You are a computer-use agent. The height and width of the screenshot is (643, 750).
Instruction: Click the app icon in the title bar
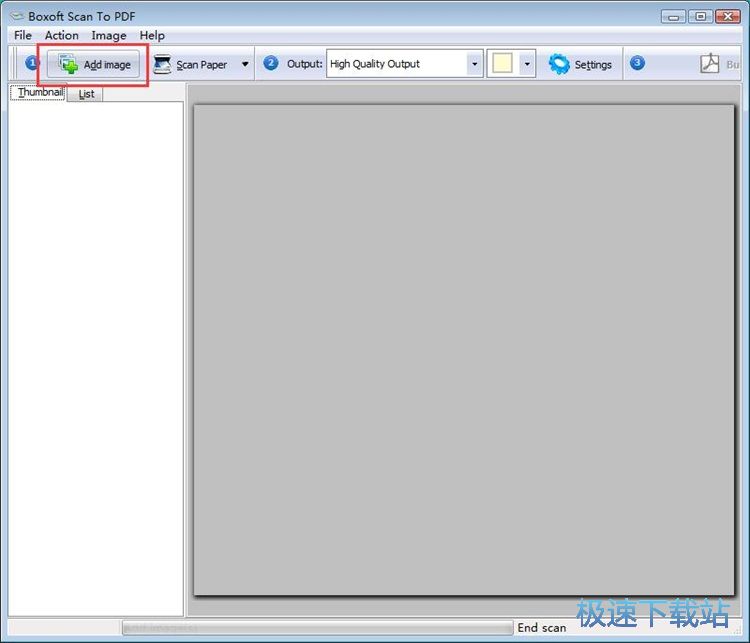click(17, 16)
